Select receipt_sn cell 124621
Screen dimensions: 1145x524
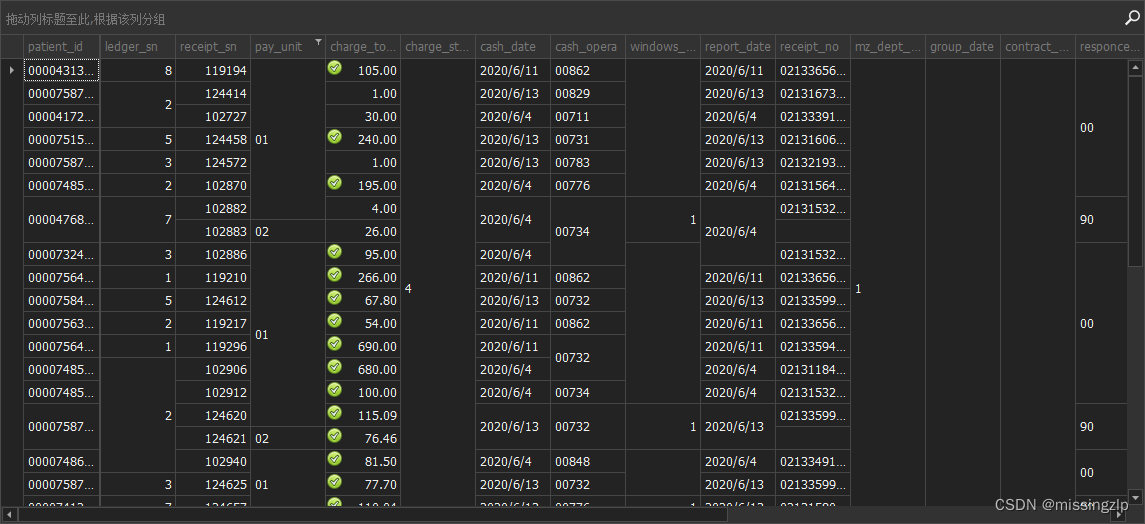click(x=212, y=439)
